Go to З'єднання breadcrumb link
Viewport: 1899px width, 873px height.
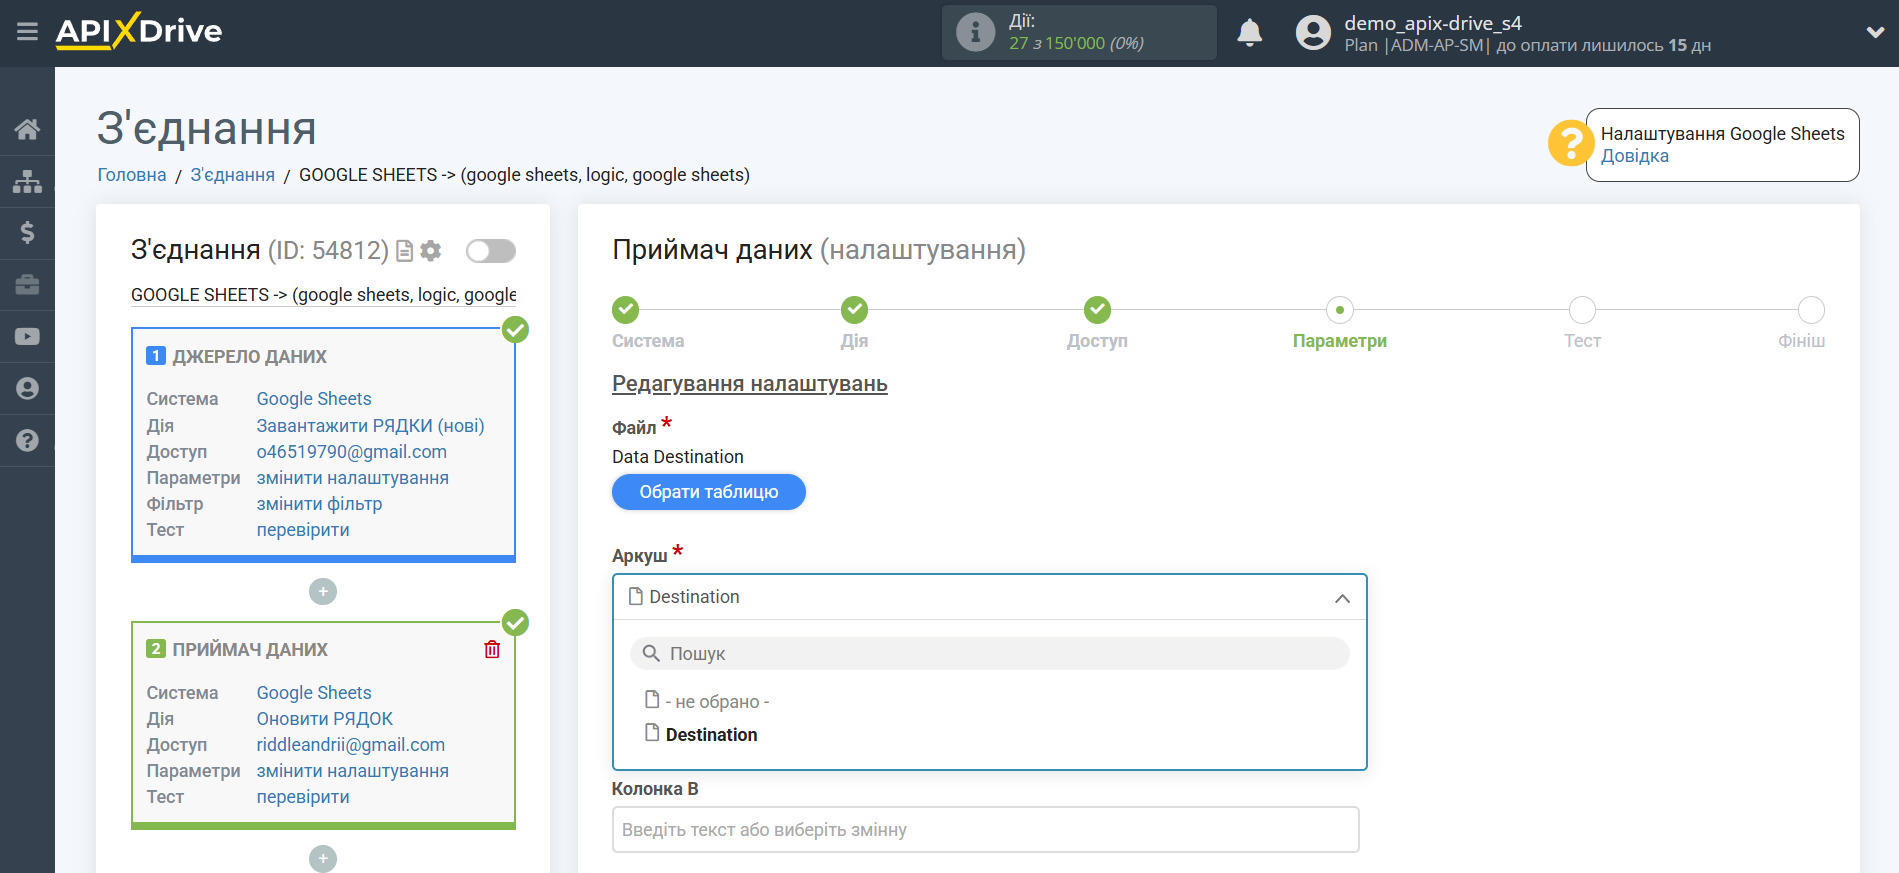(233, 175)
